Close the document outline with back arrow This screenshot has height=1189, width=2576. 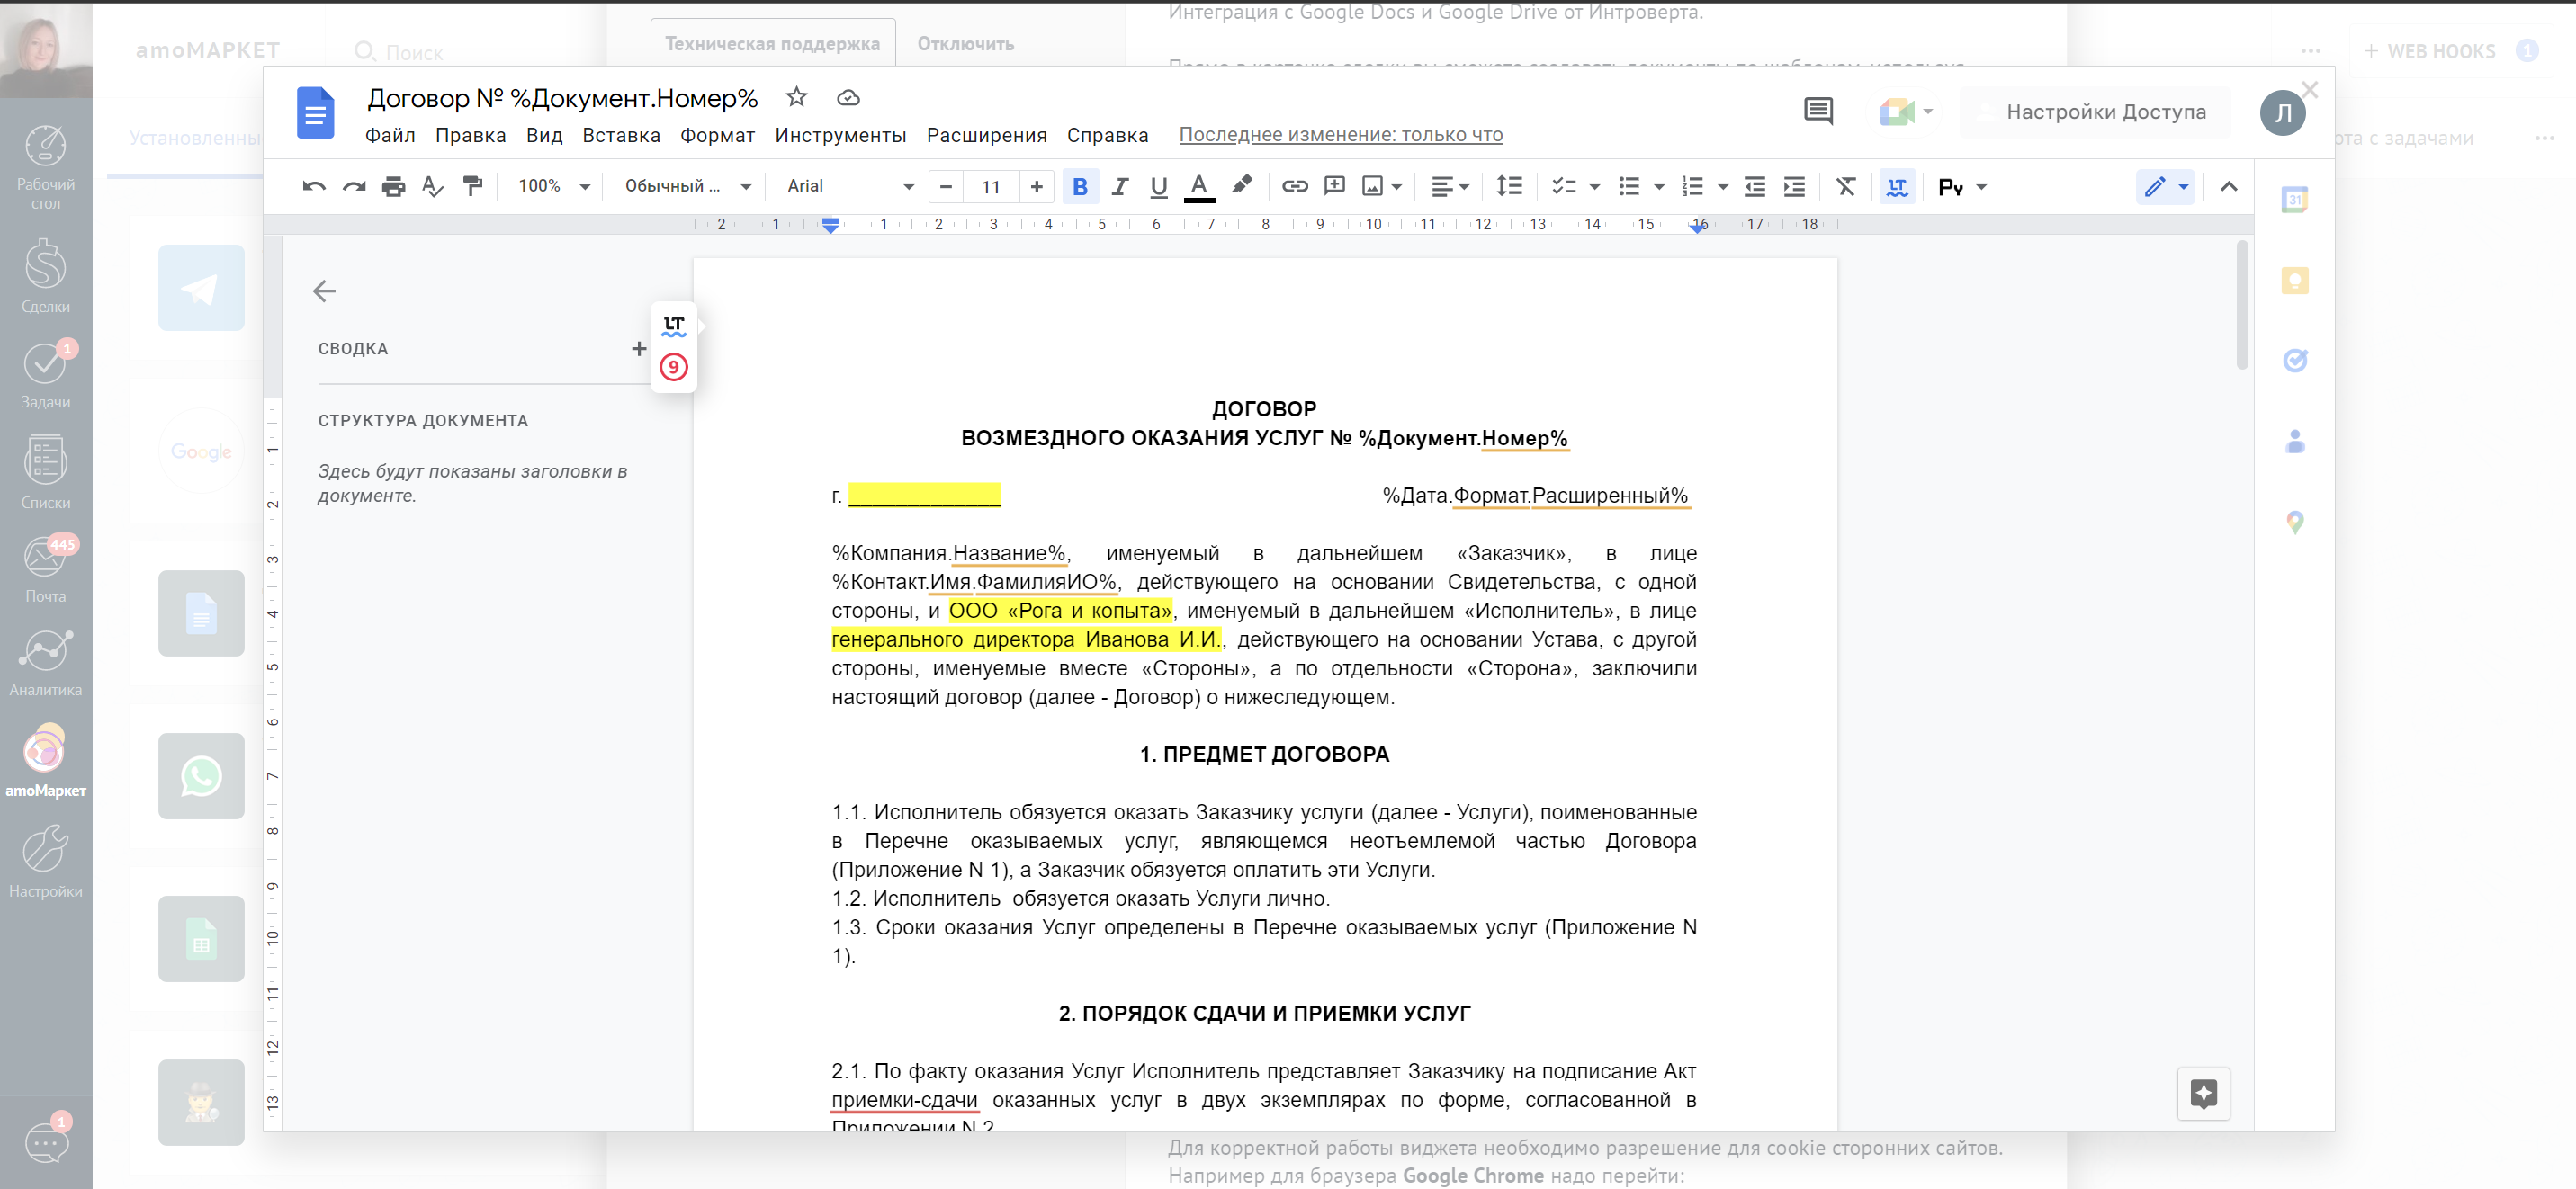[324, 291]
